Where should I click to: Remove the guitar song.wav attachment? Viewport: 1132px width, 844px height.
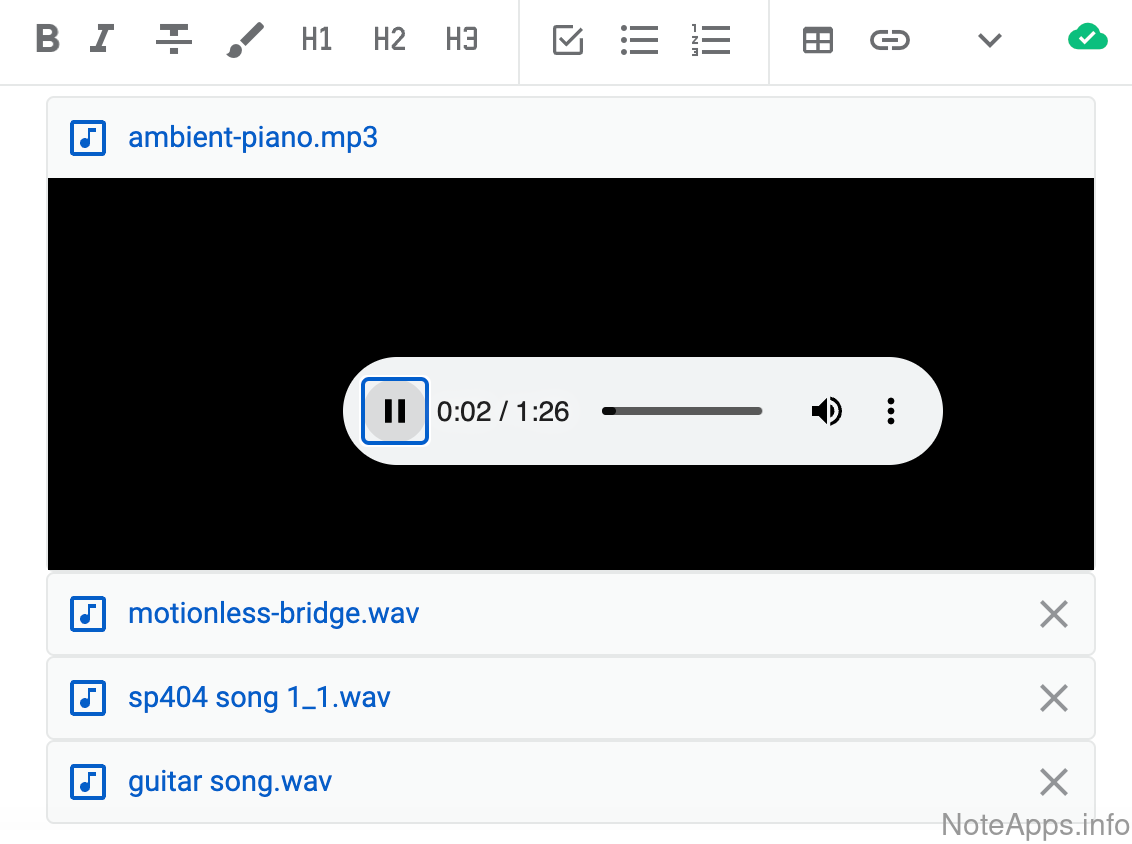(x=1054, y=782)
